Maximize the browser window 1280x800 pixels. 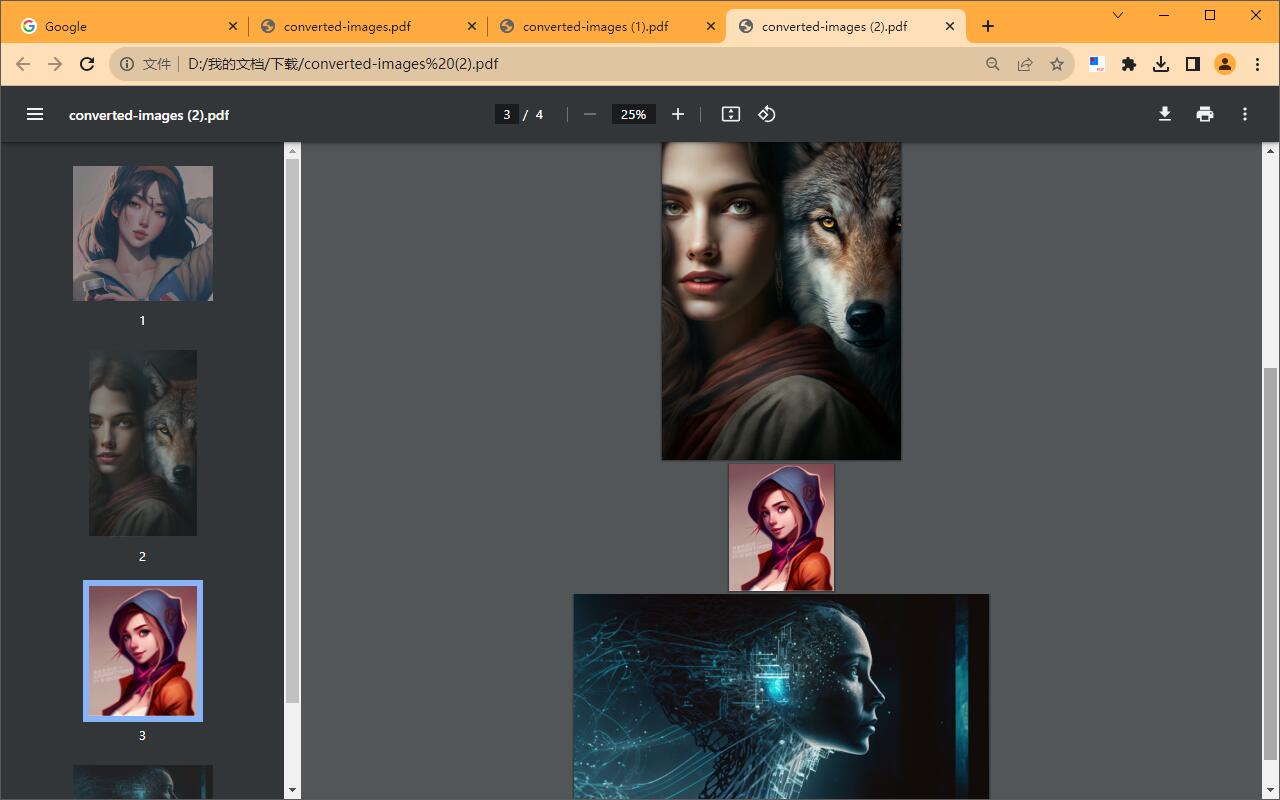point(1210,15)
